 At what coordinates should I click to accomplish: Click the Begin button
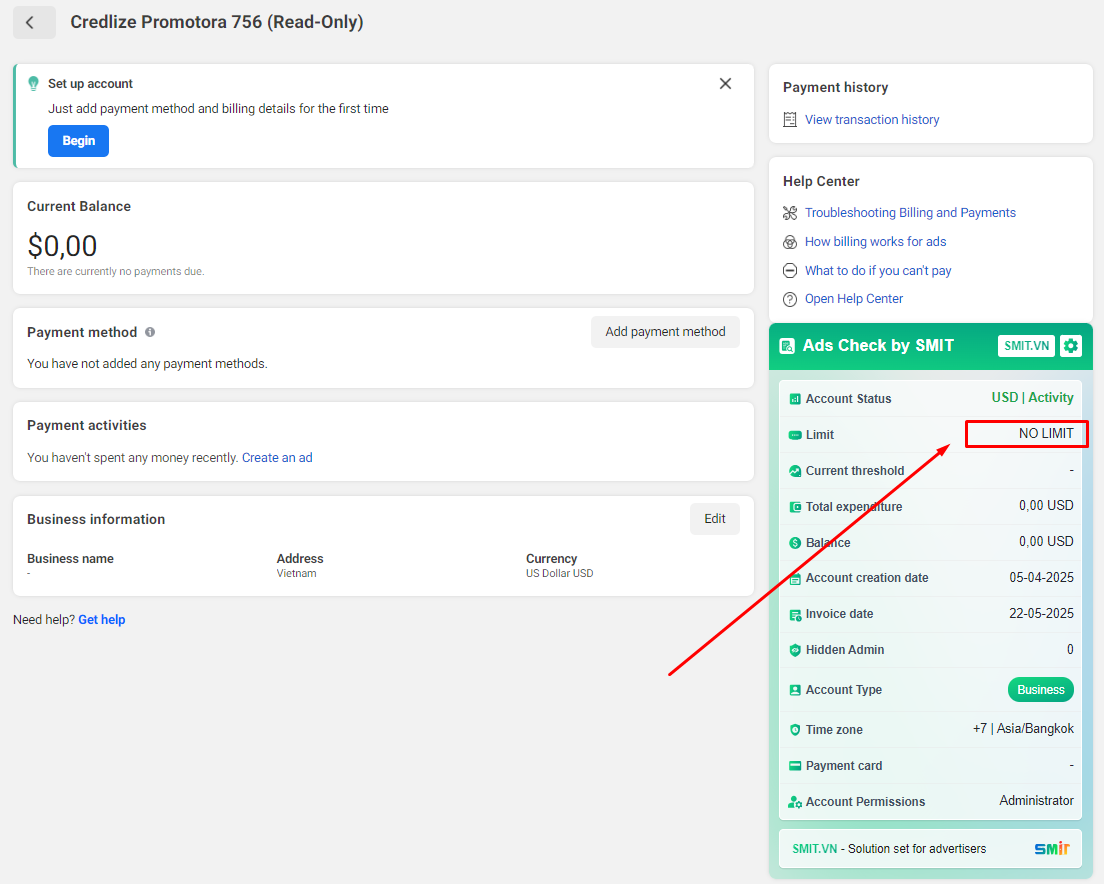(78, 141)
